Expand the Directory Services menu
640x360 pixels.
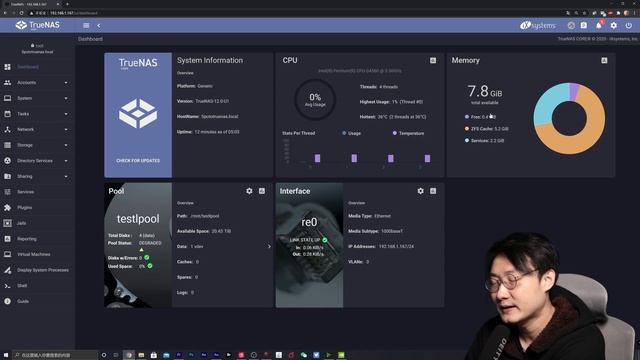click(x=38, y=161)
